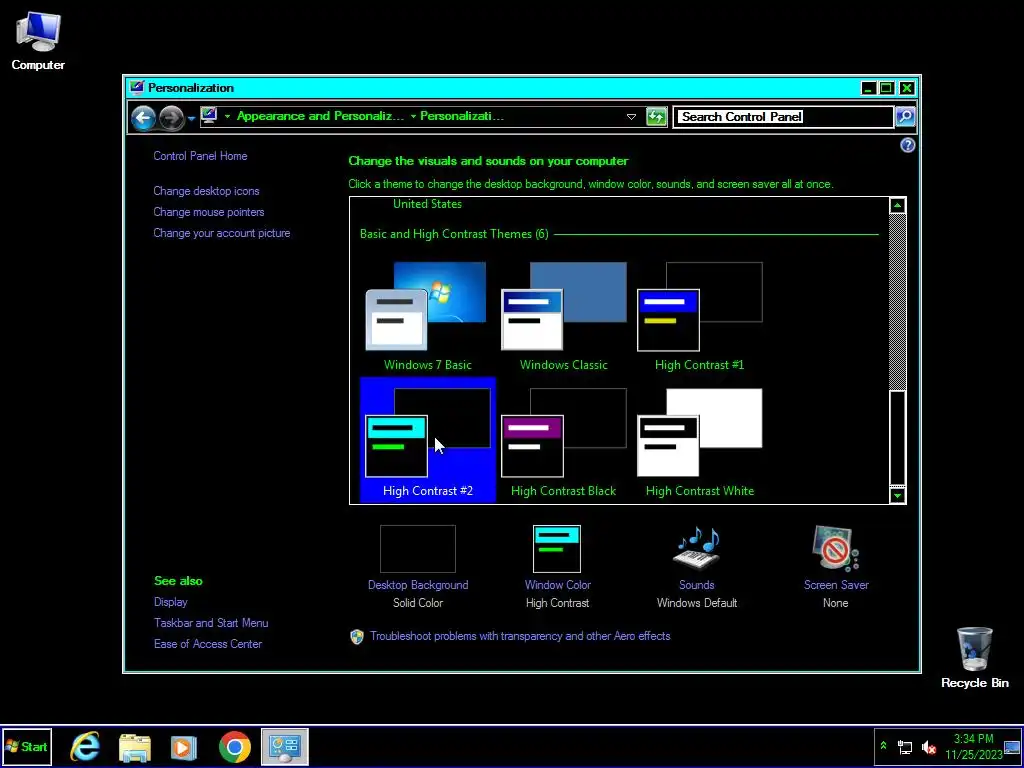This screenshot has width=1024, height=768.
Task: Click the Personalization window title icon
Action: tap(136, 88)
